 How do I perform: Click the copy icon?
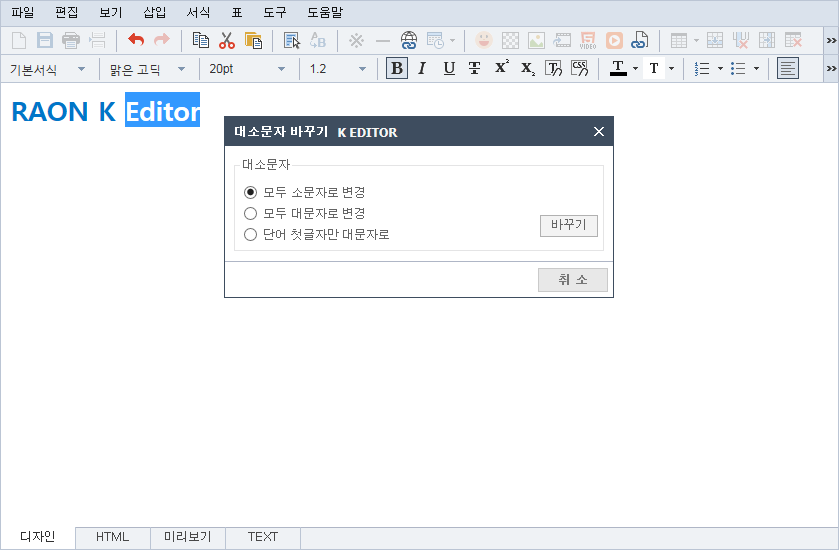(x=201, y=41)
